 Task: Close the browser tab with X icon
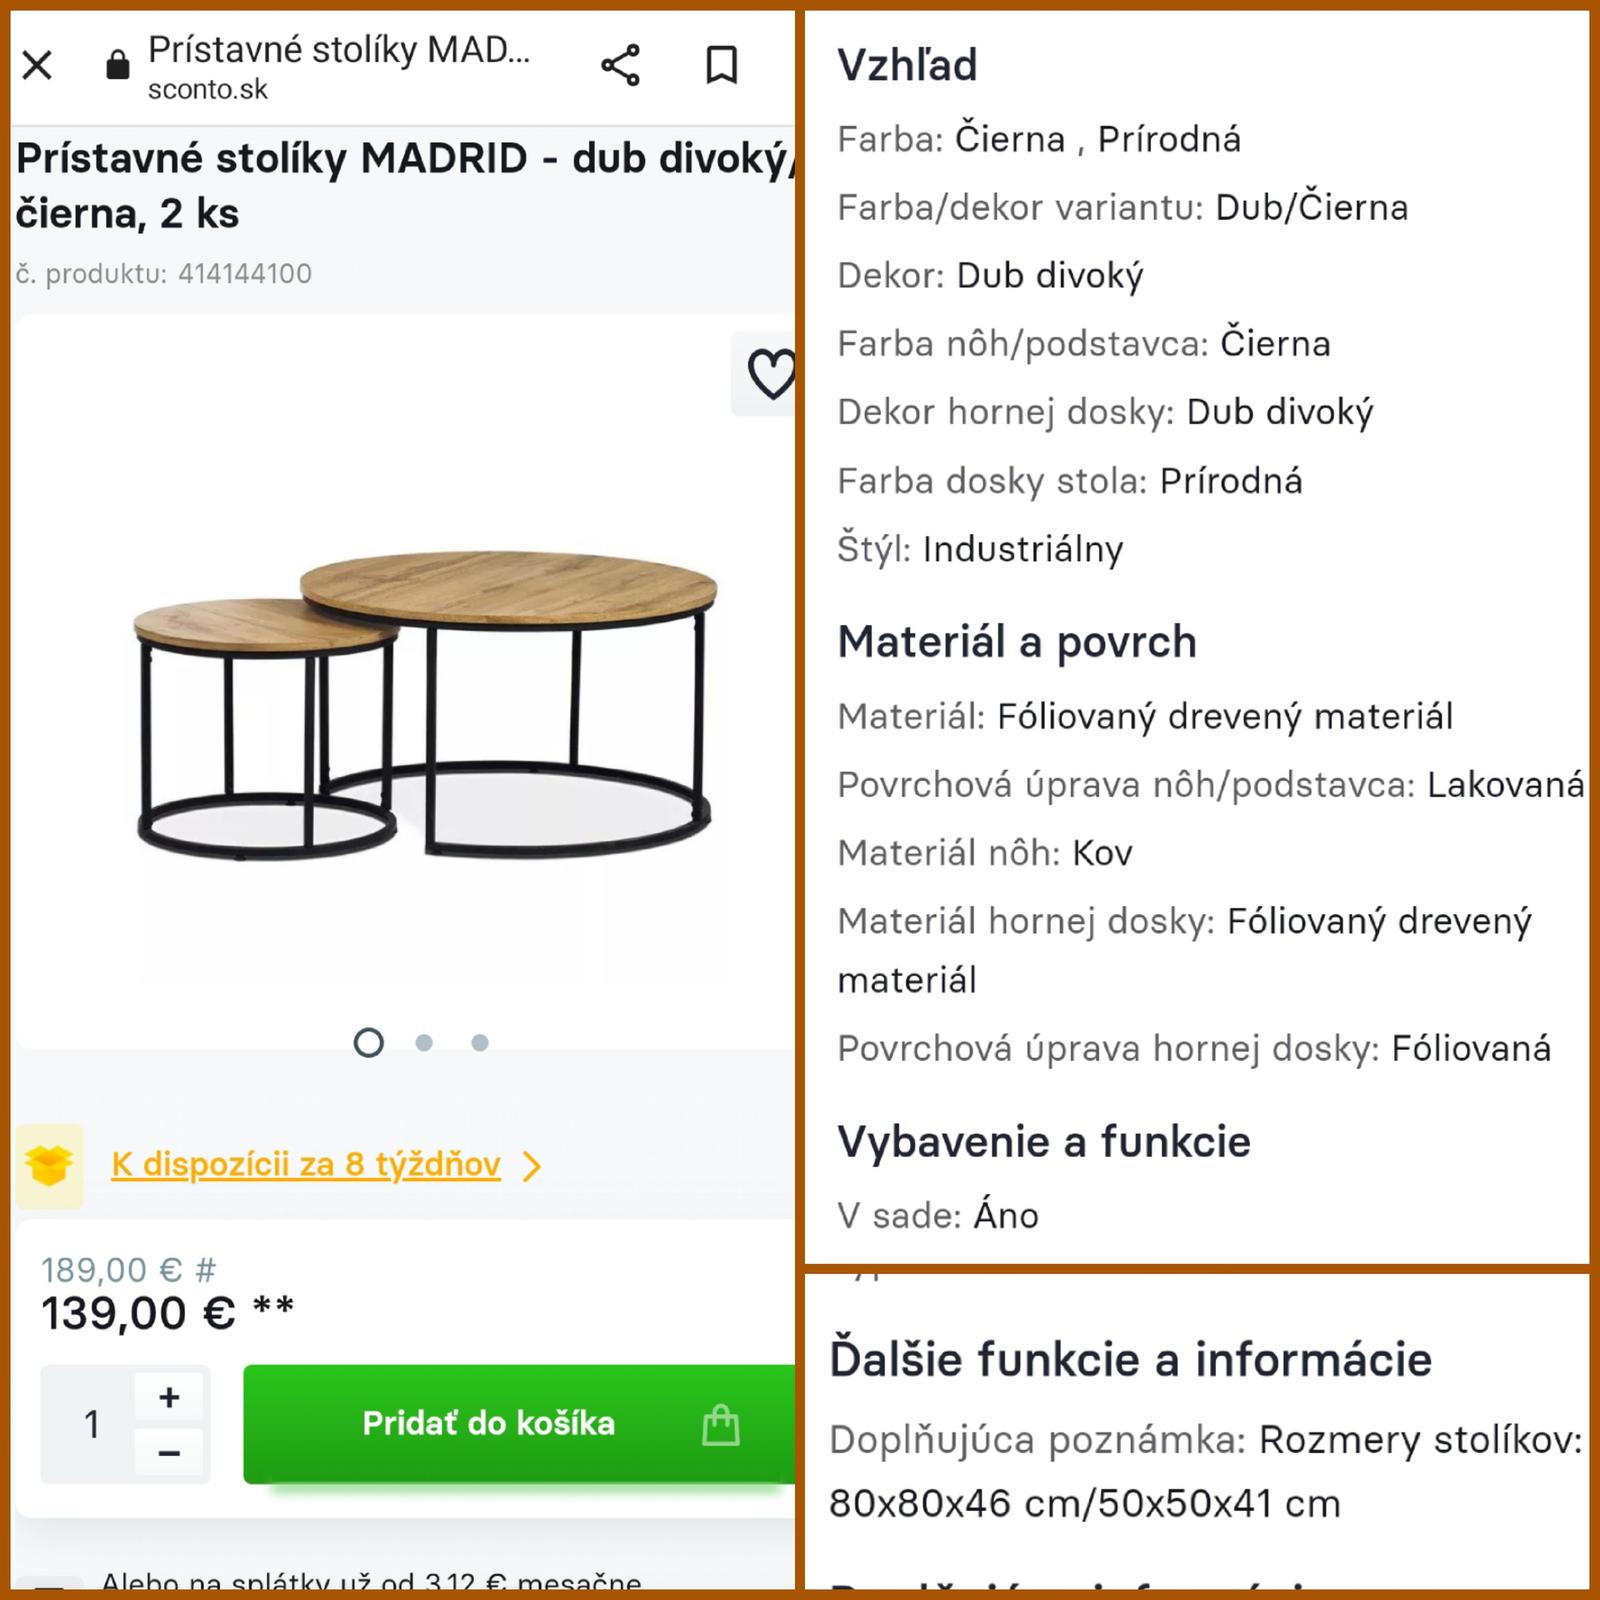[x=37, y=66]
